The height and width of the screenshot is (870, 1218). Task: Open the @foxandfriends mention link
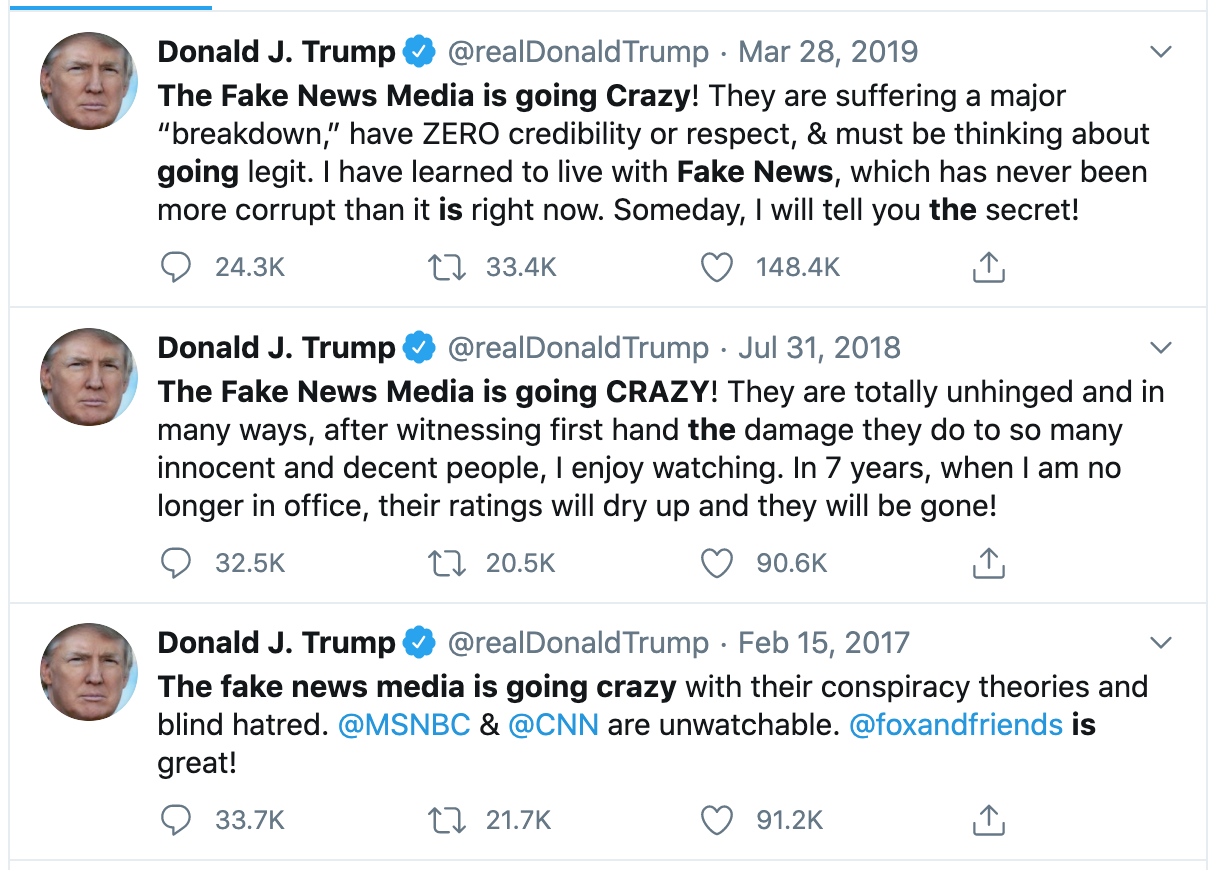tap(957, 724)
